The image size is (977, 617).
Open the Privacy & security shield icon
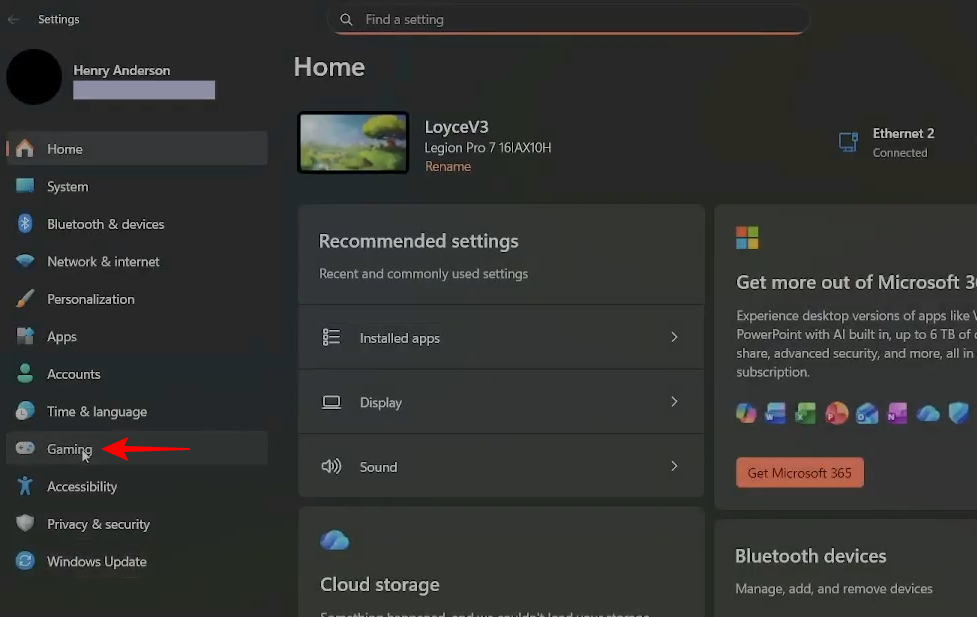[25, 524]
